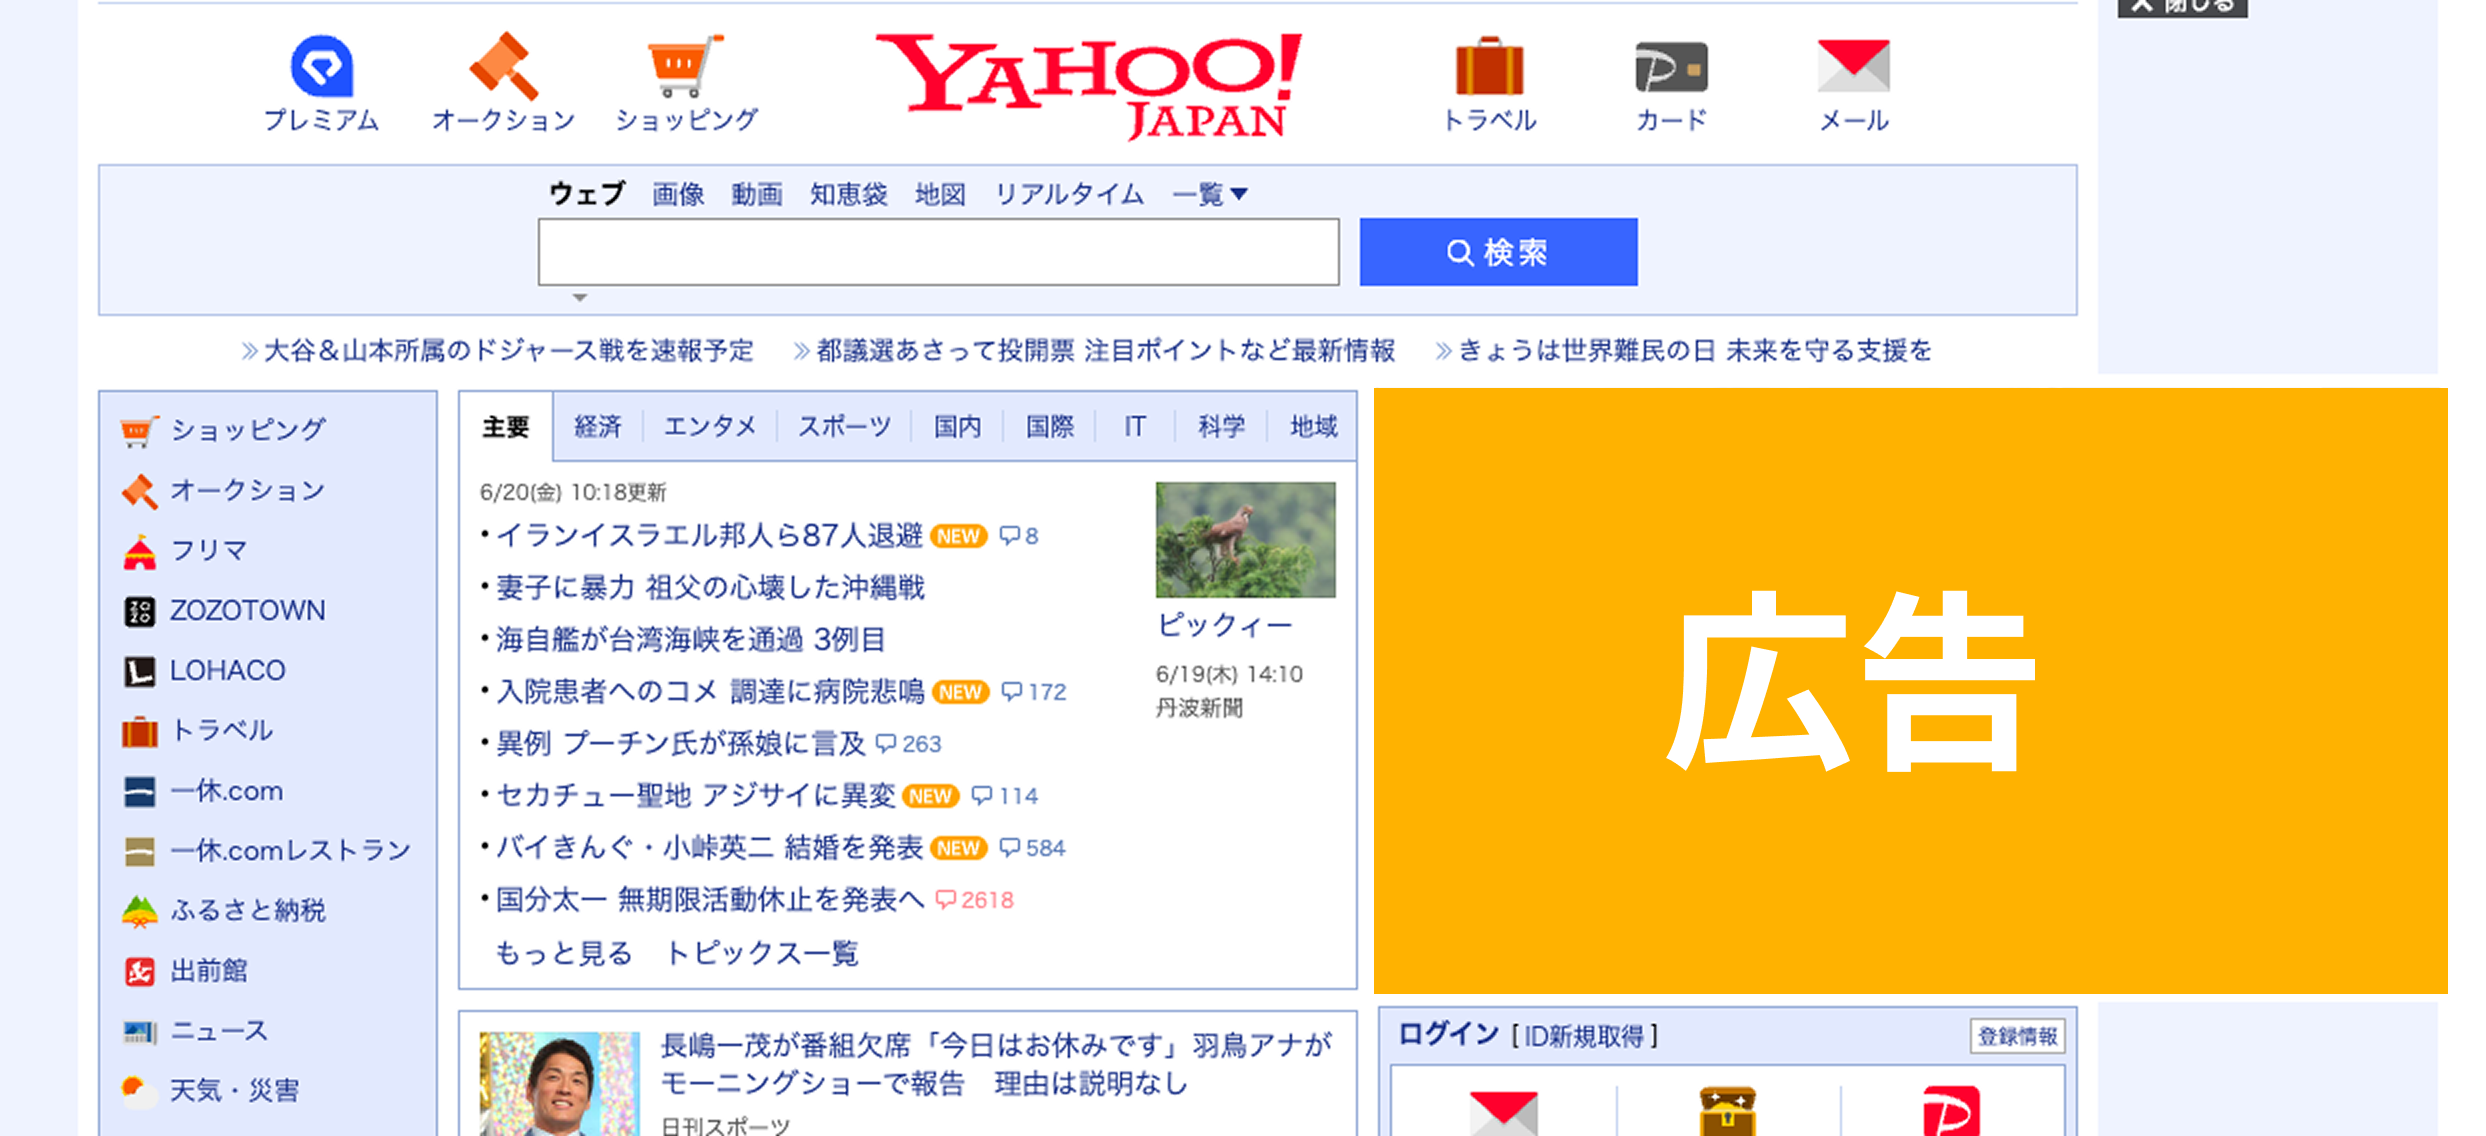Open the トピックス一覧 link
Viewport: 2486px width, 1136px height.
point(761,953)
